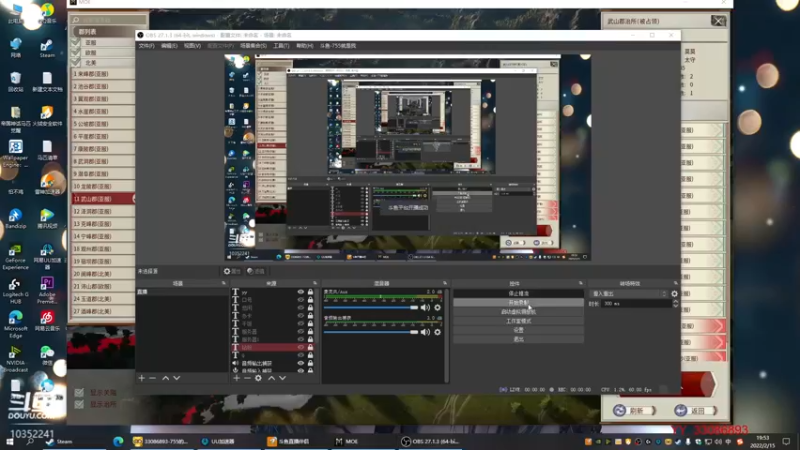Open the Bandizip desktop icon
800x450 pixels.
pyautogui.click(x=15, y=218)
